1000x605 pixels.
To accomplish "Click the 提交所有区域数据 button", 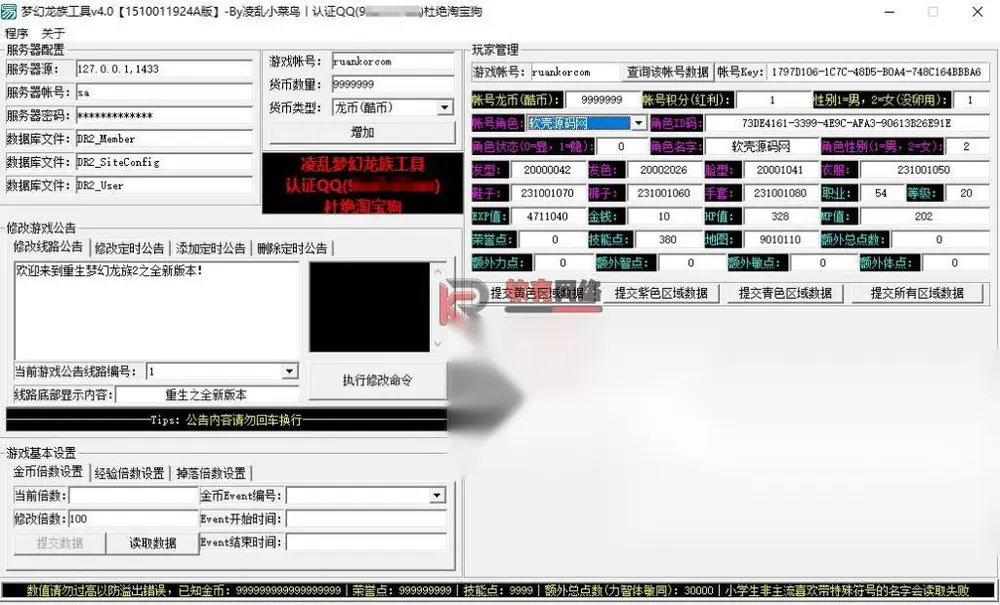I will click(x=917, y=293).
